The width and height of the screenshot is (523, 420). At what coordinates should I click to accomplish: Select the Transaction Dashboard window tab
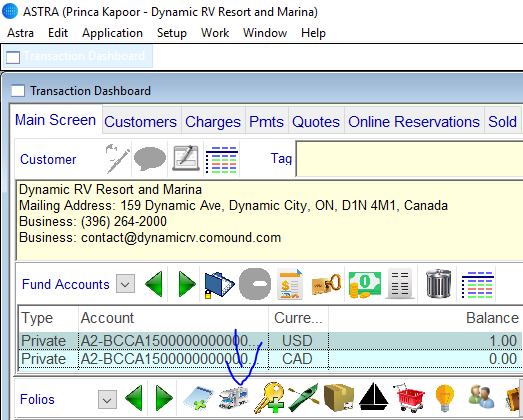[78, 56]
